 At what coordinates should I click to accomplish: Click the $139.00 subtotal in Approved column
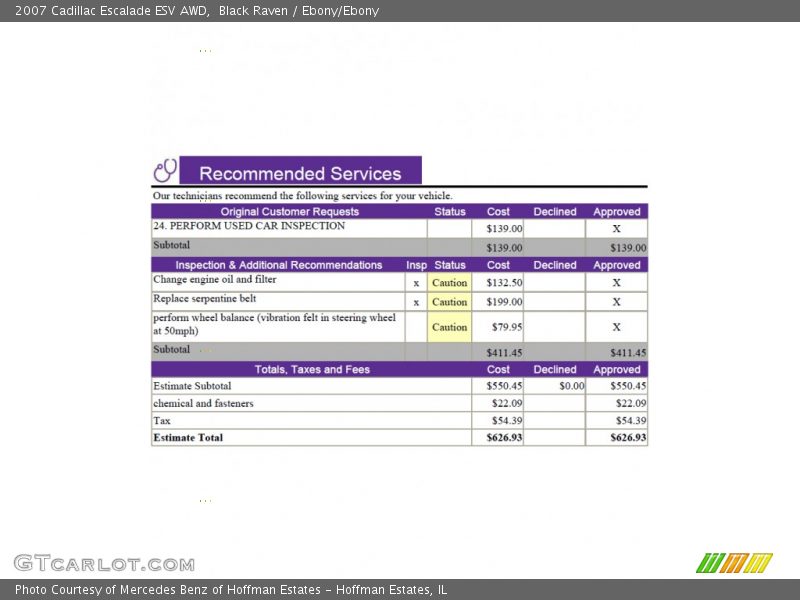tap(628, 248)
